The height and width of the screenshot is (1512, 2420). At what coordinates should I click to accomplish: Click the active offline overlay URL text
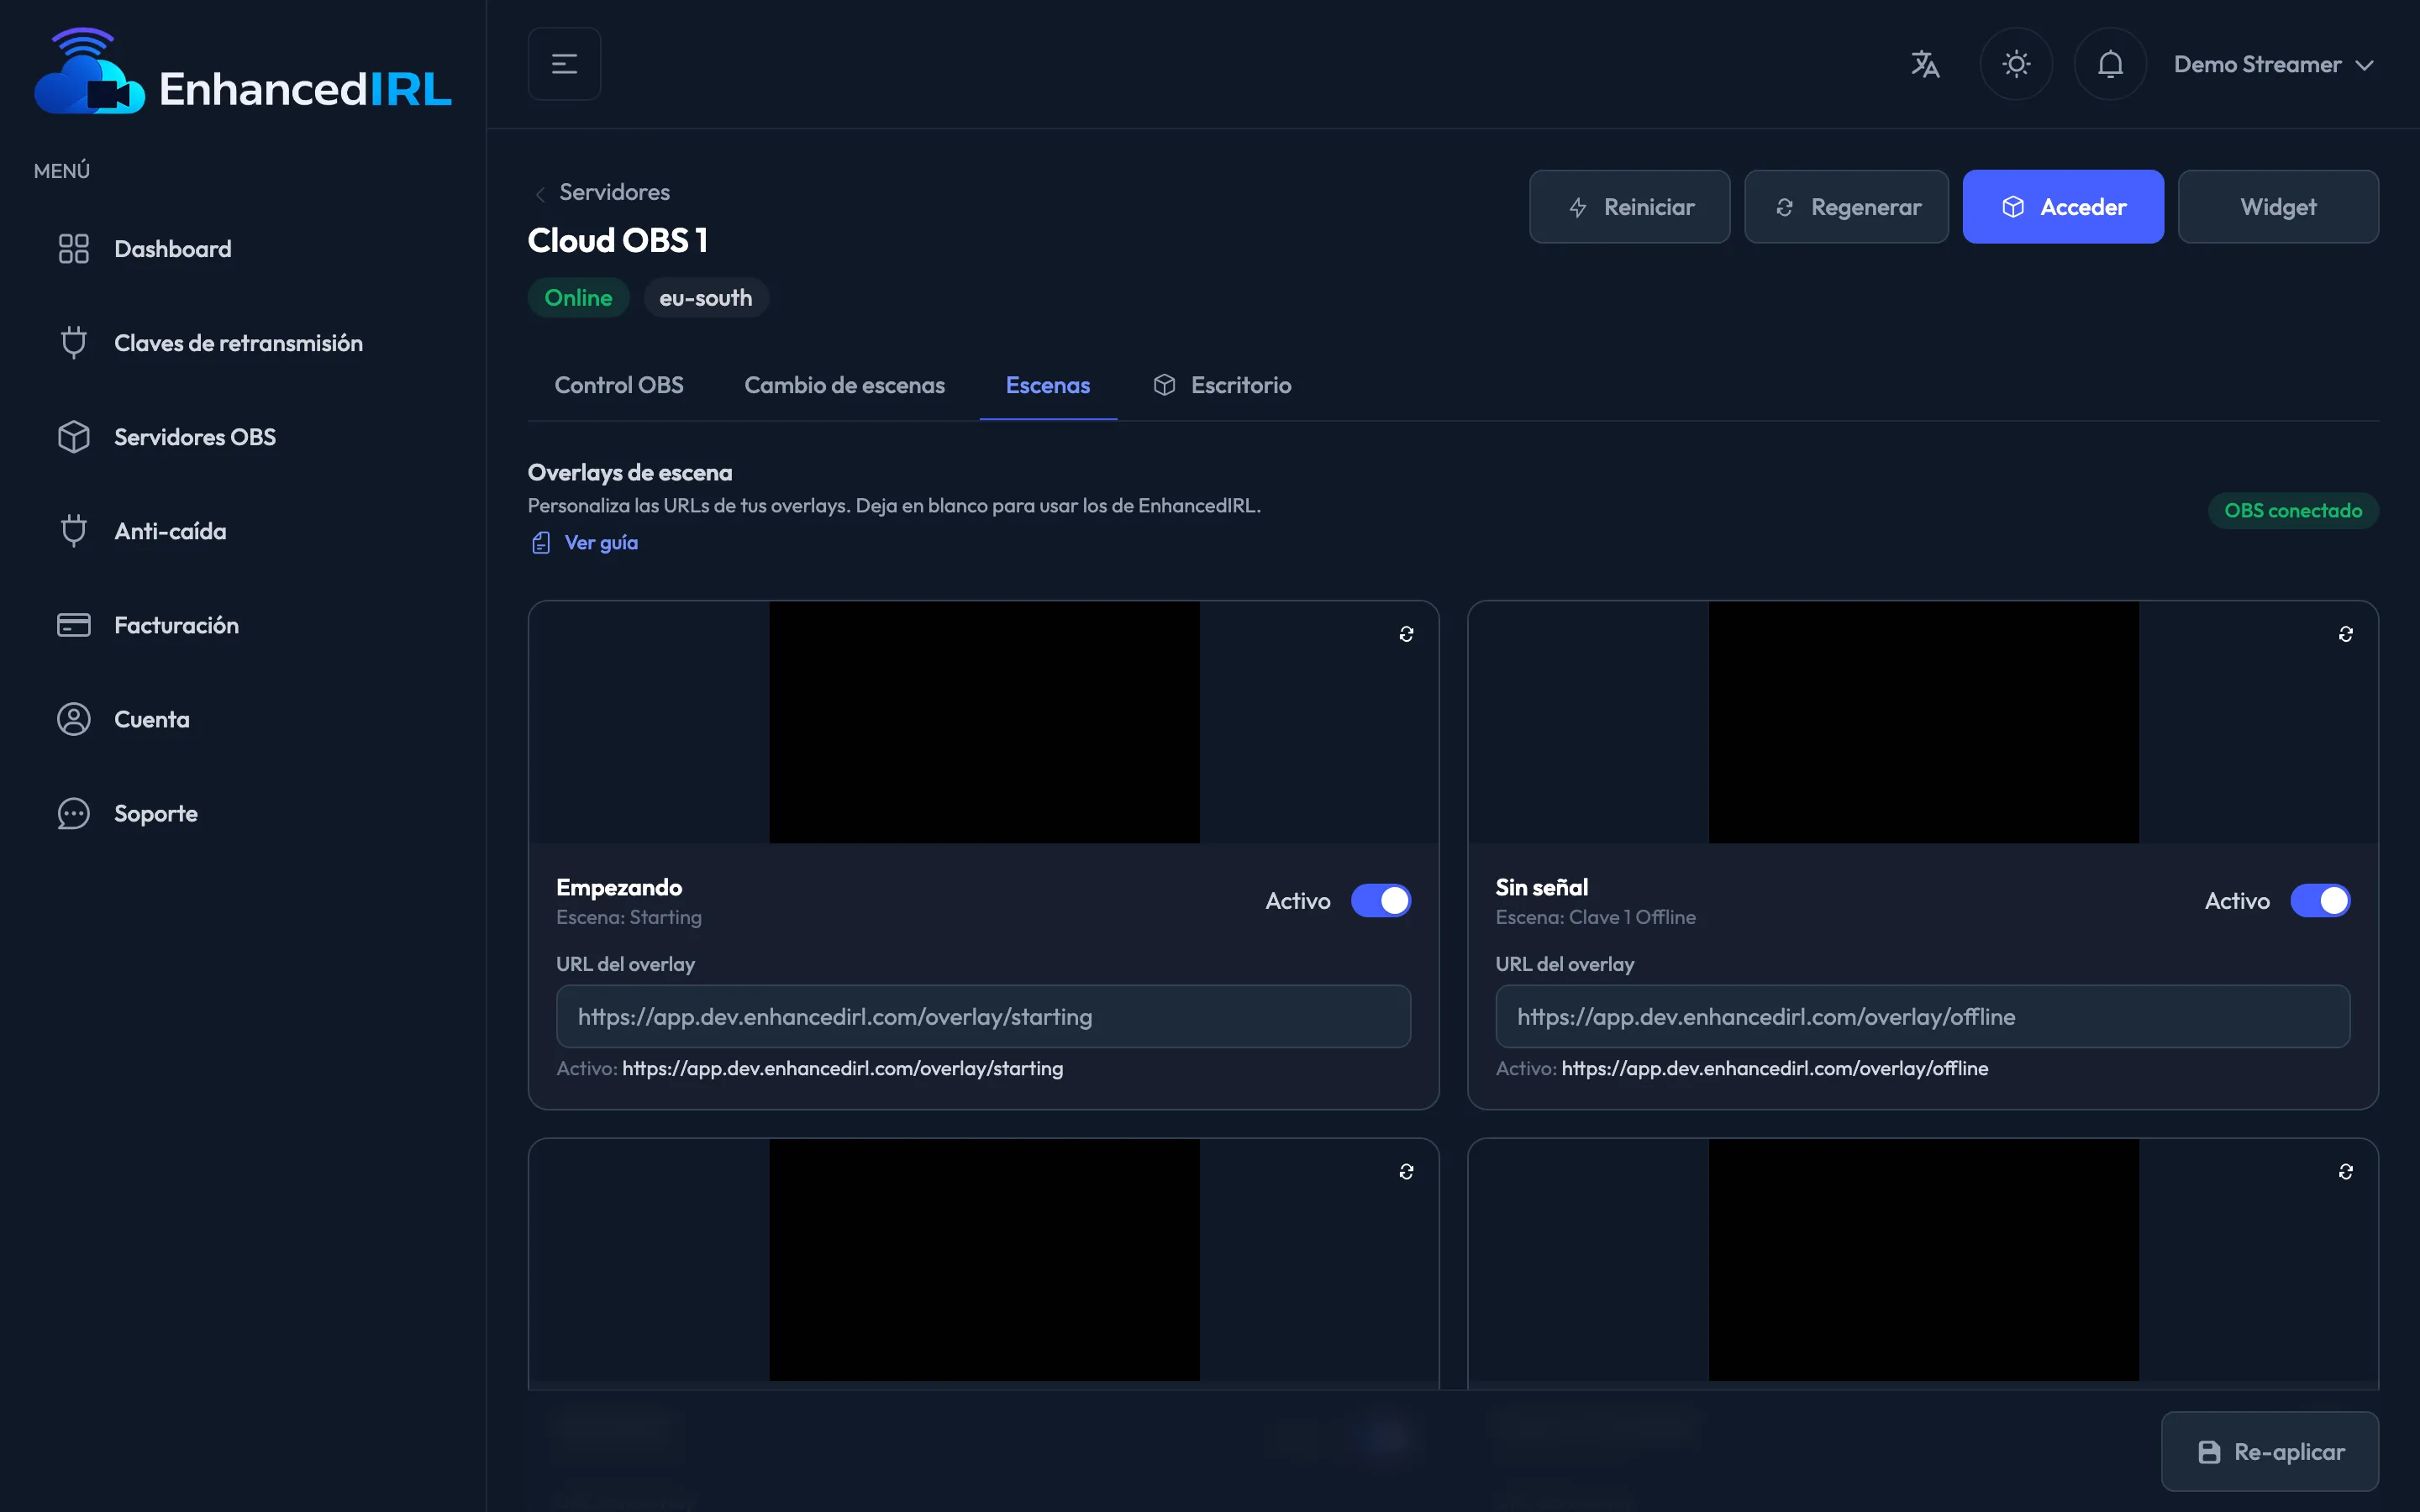point(1774,1069)
